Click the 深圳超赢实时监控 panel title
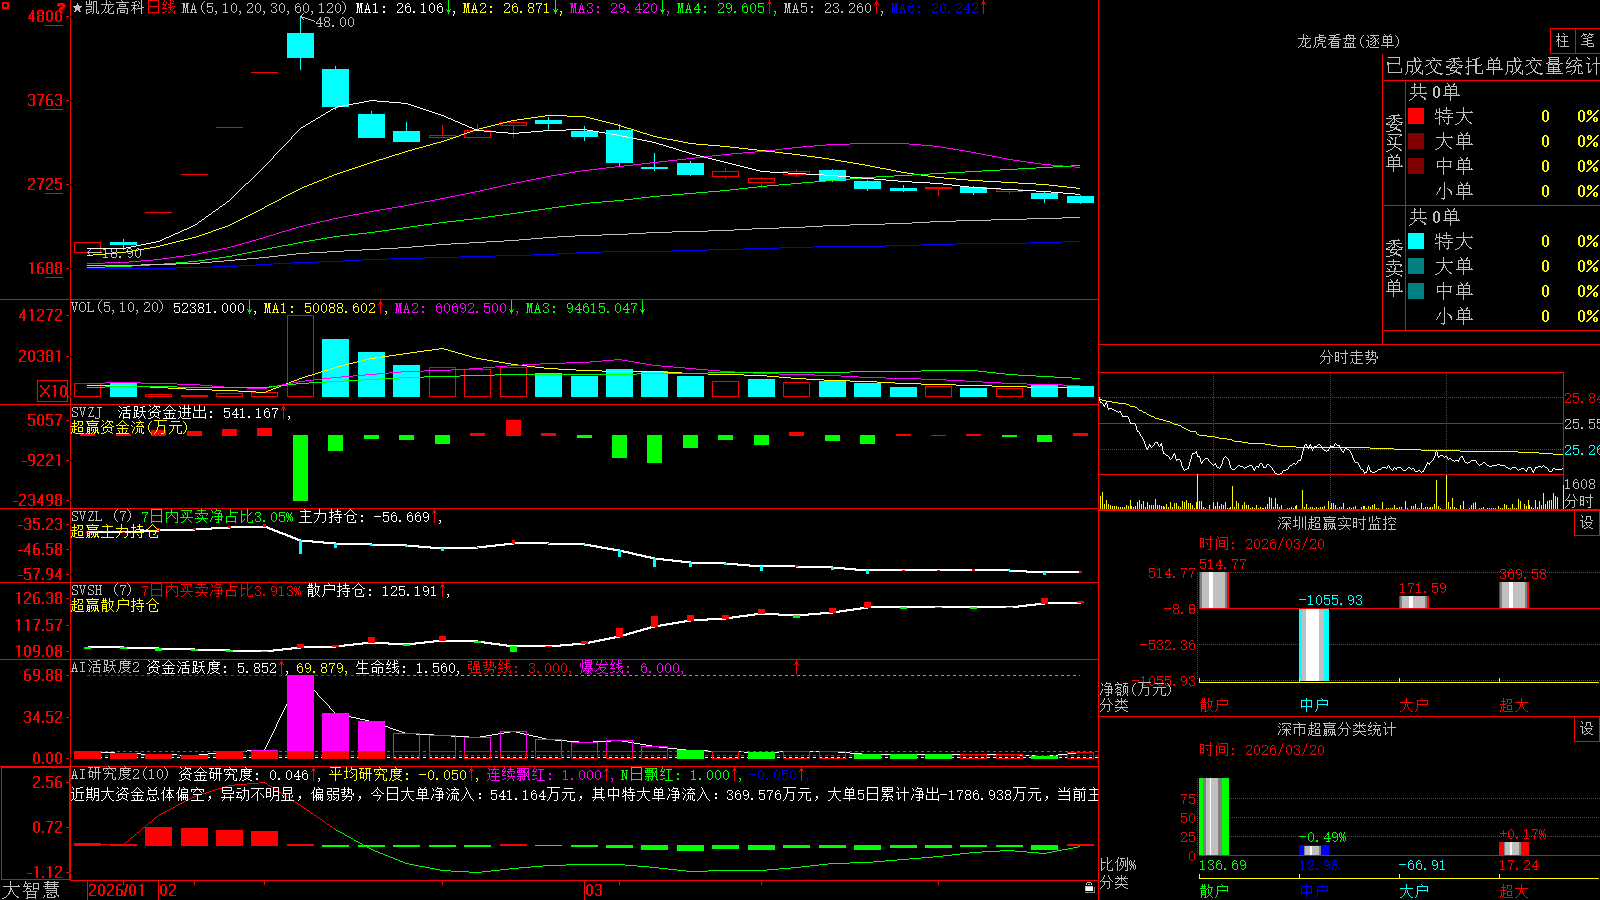Viewport: 1600px width, 900px height. coord(1337,523)
